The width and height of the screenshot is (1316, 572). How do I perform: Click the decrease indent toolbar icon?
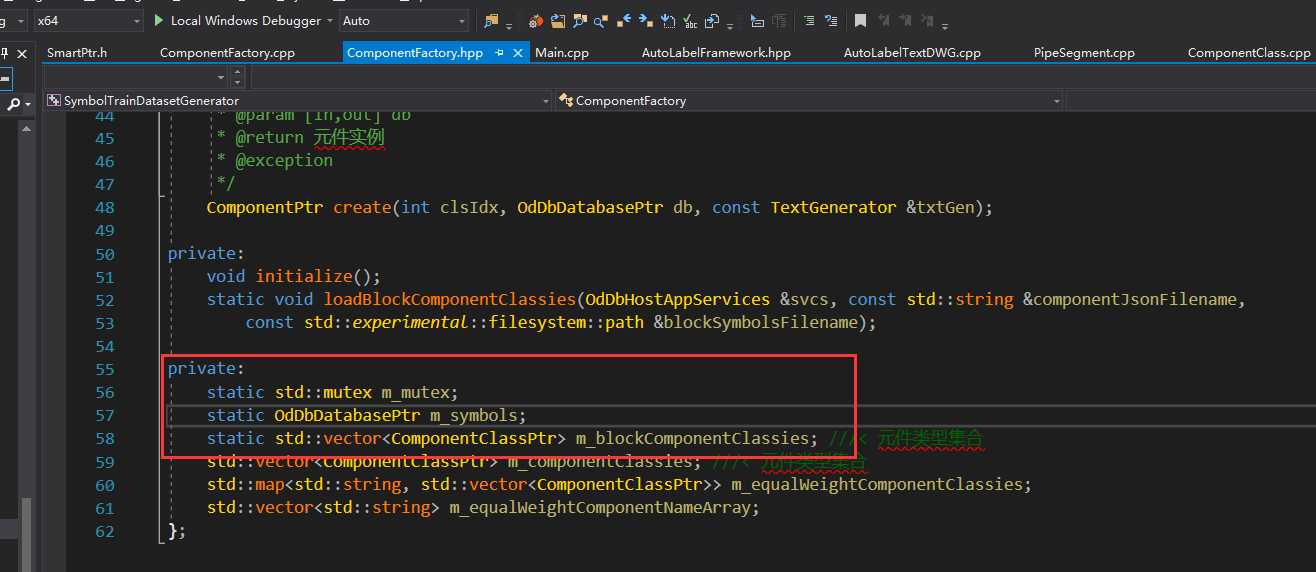coord(809,21)
